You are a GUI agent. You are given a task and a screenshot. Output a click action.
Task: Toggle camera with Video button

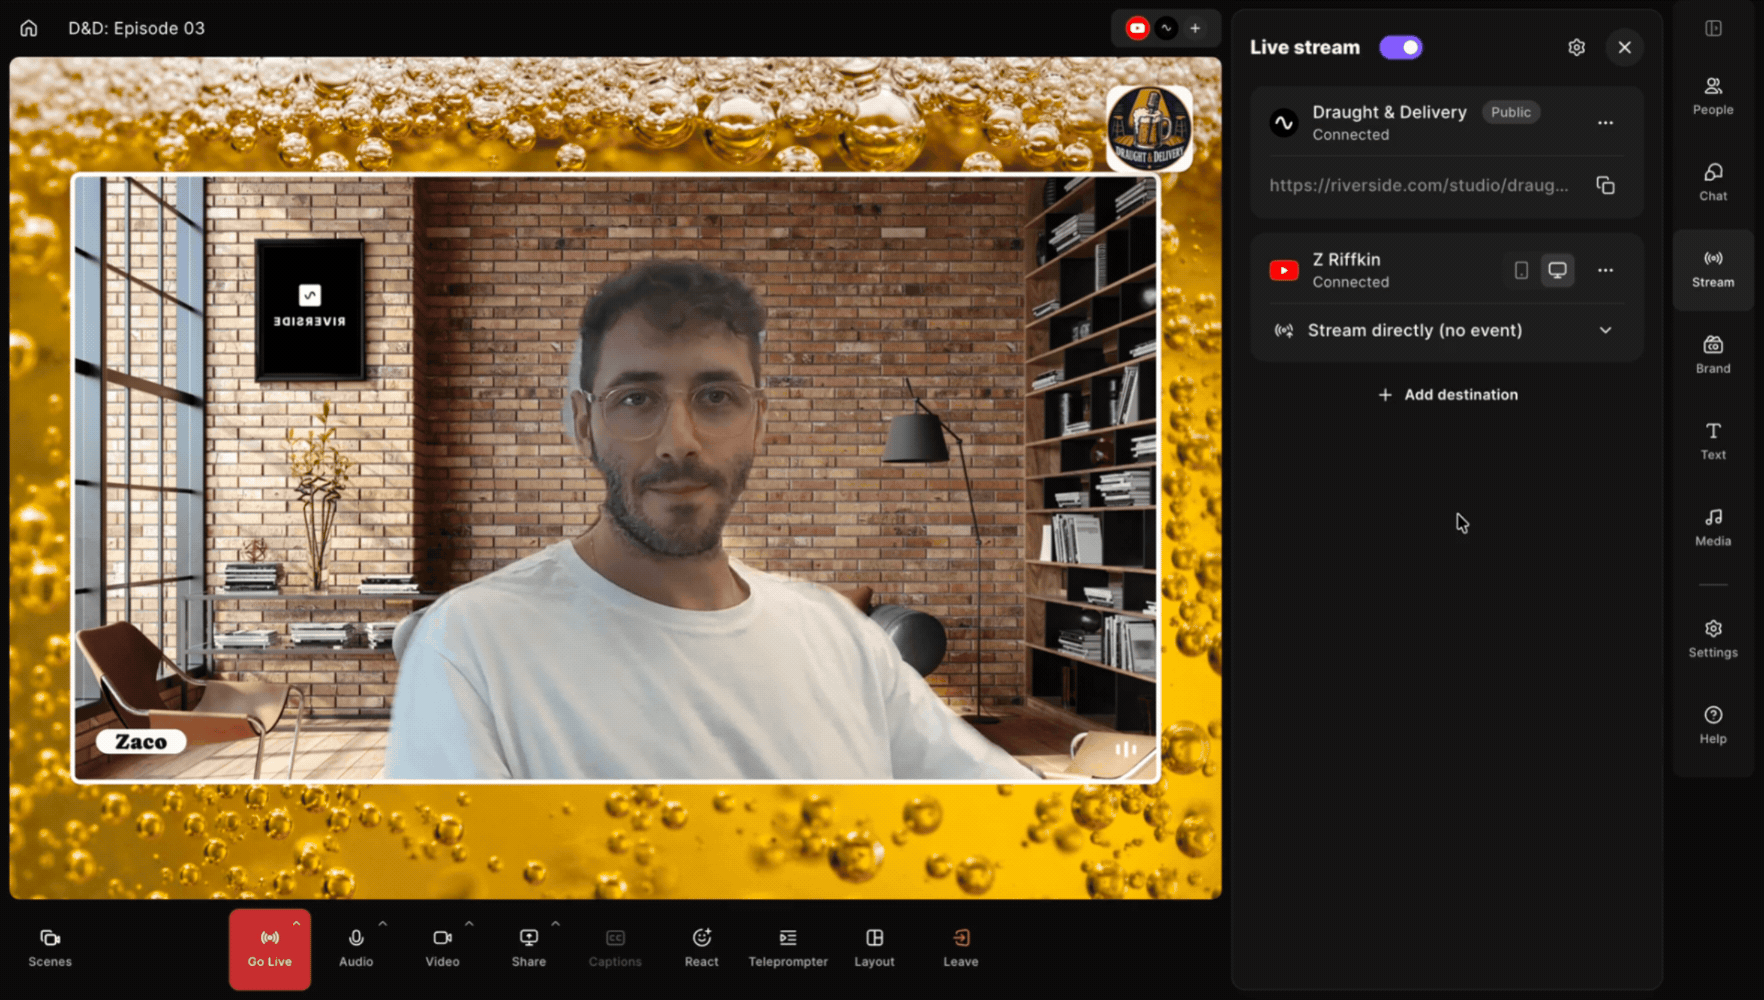tap(442, 948)
